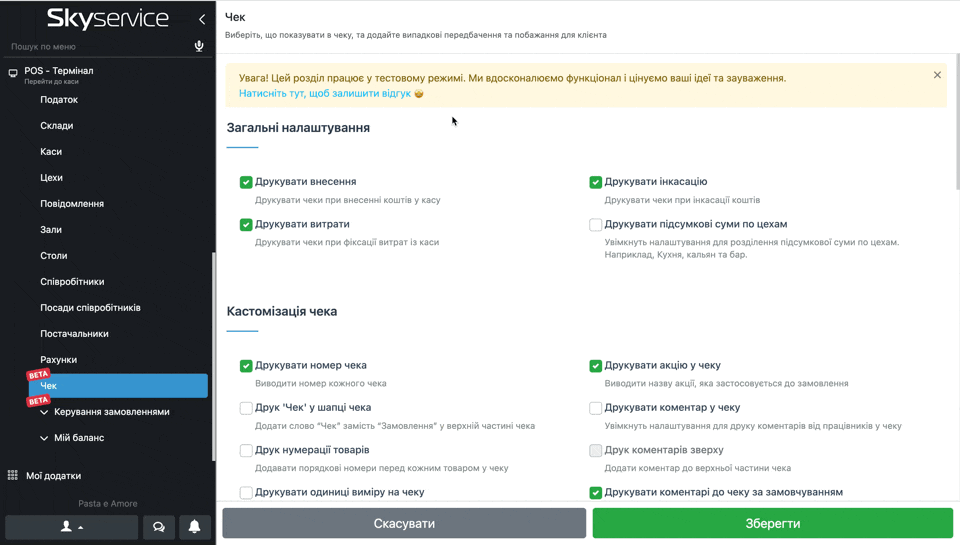
Task: Go to Рахунки in sidebar
Action: 58,360
